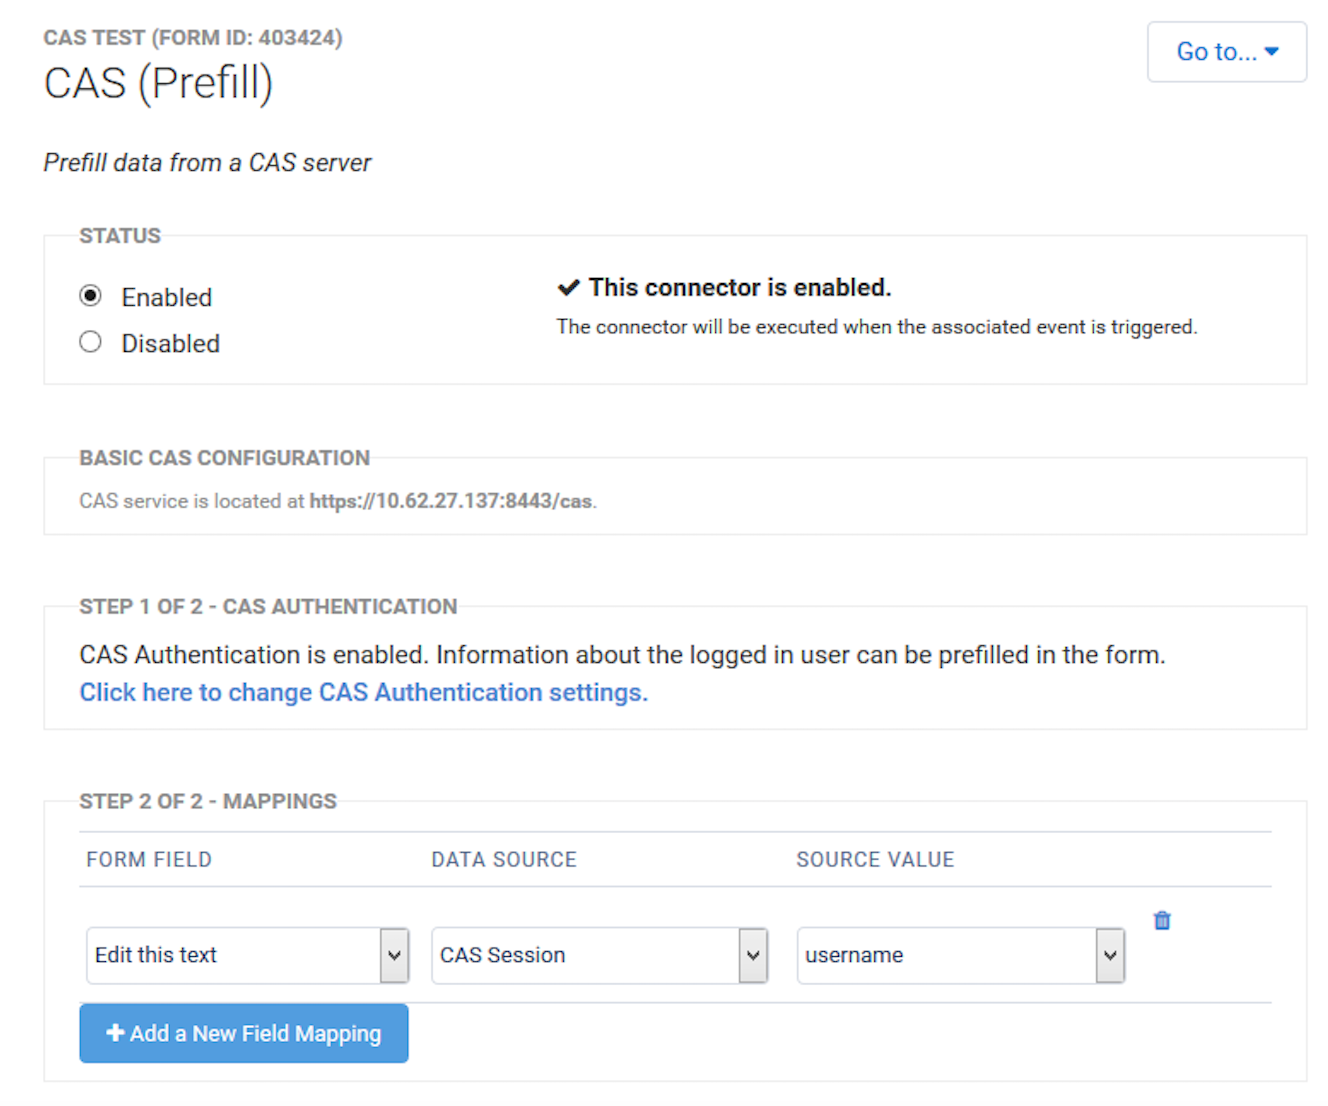Click the Enabled option label text

point(166,298)
